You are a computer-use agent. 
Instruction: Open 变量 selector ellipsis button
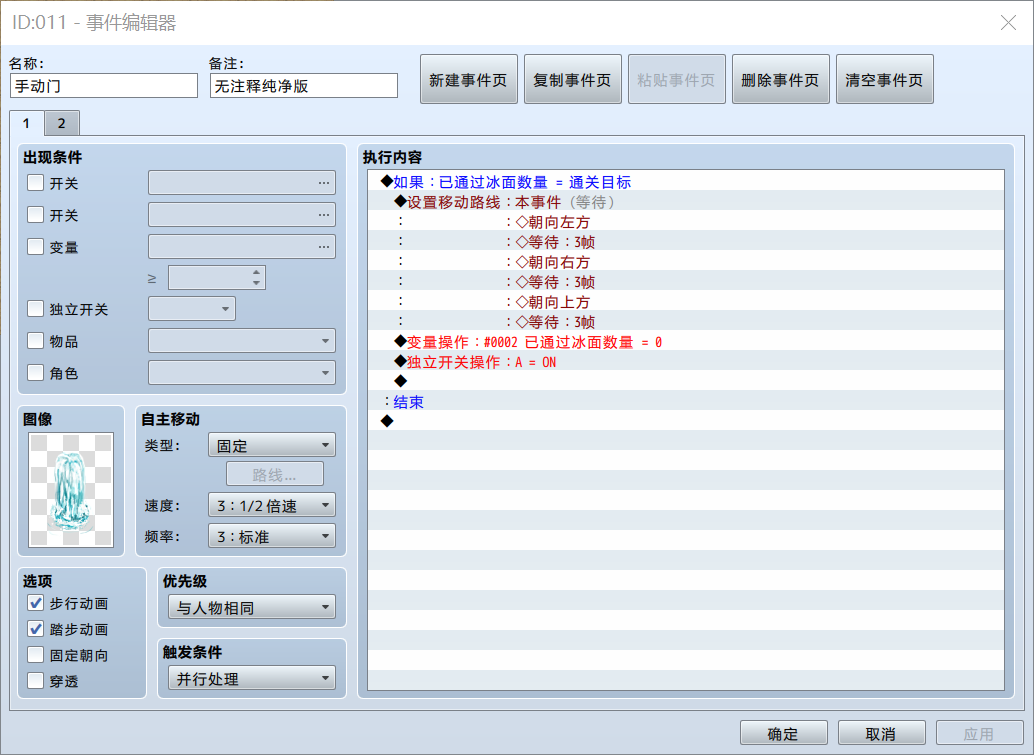click(x=324, y=247)
